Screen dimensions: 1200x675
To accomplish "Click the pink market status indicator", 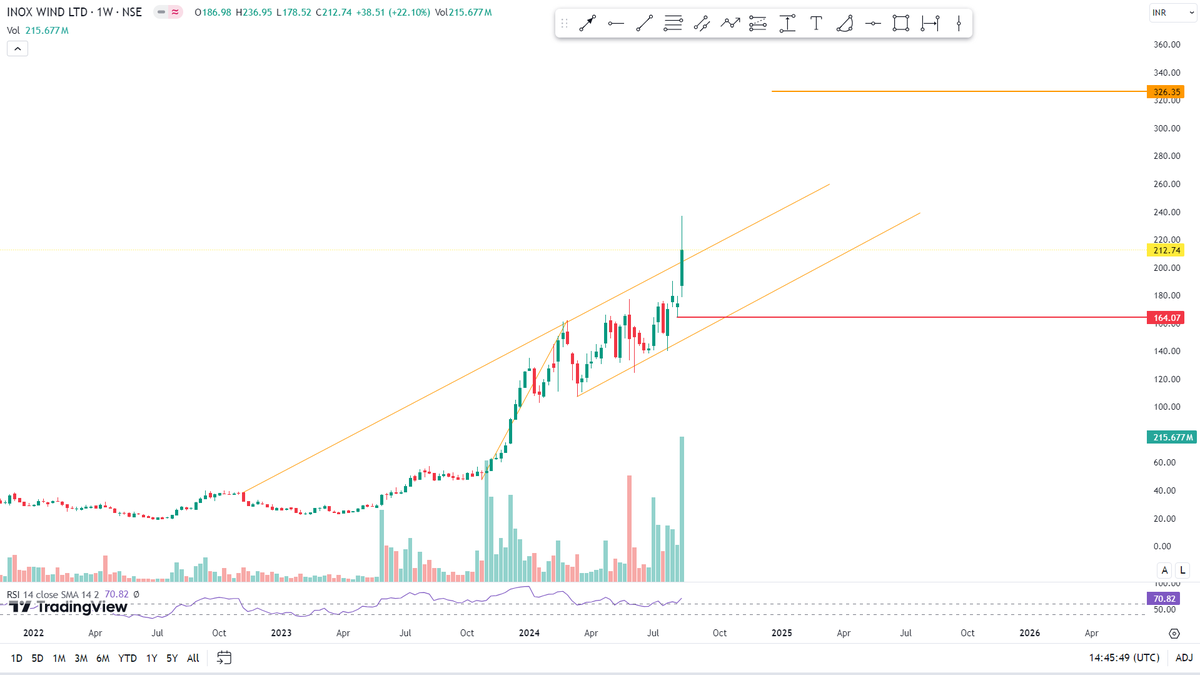I will click(175, 12).
